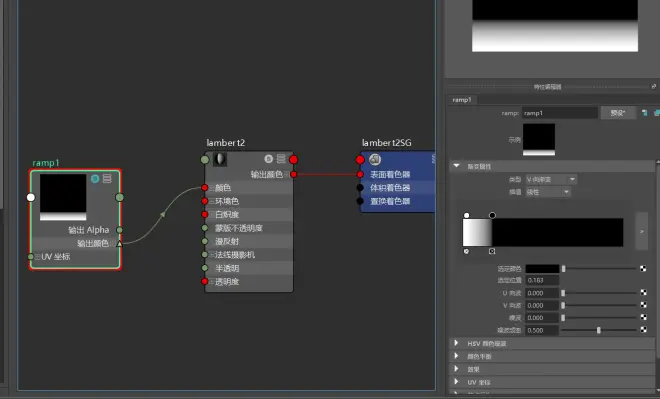660x399 pixels.
Task: Click the delete box under the white ramp handle
Action: tap(466, 251)
